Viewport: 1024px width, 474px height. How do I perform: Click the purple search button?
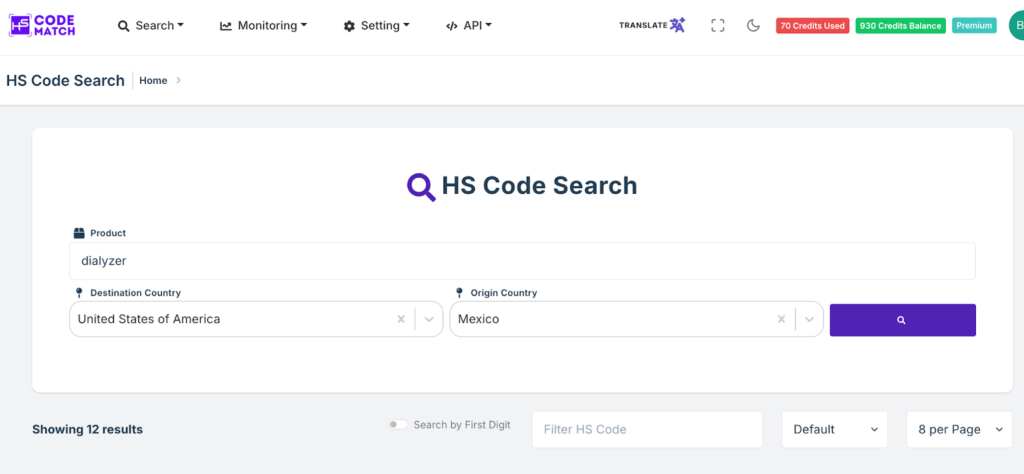[902, 320]
